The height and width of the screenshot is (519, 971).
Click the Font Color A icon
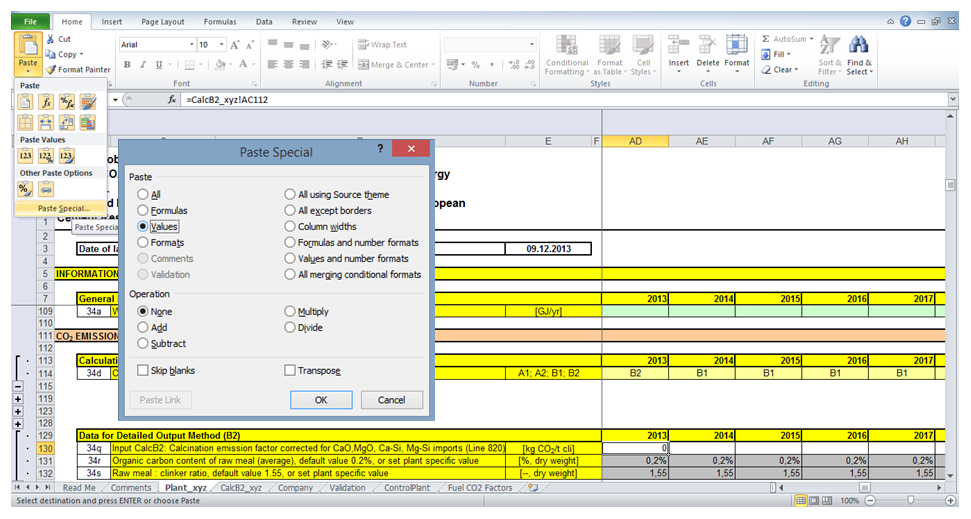tap(243, 64)
